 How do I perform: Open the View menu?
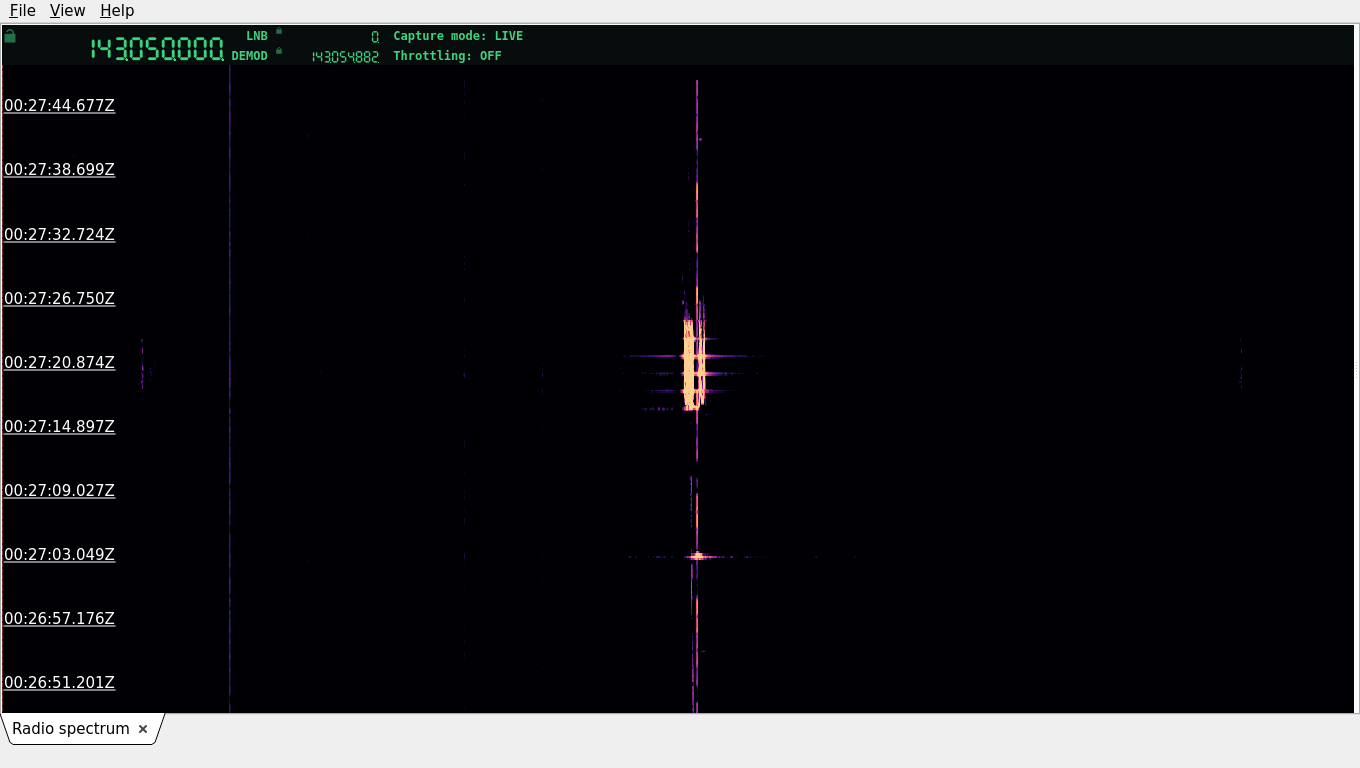(67, 10)
